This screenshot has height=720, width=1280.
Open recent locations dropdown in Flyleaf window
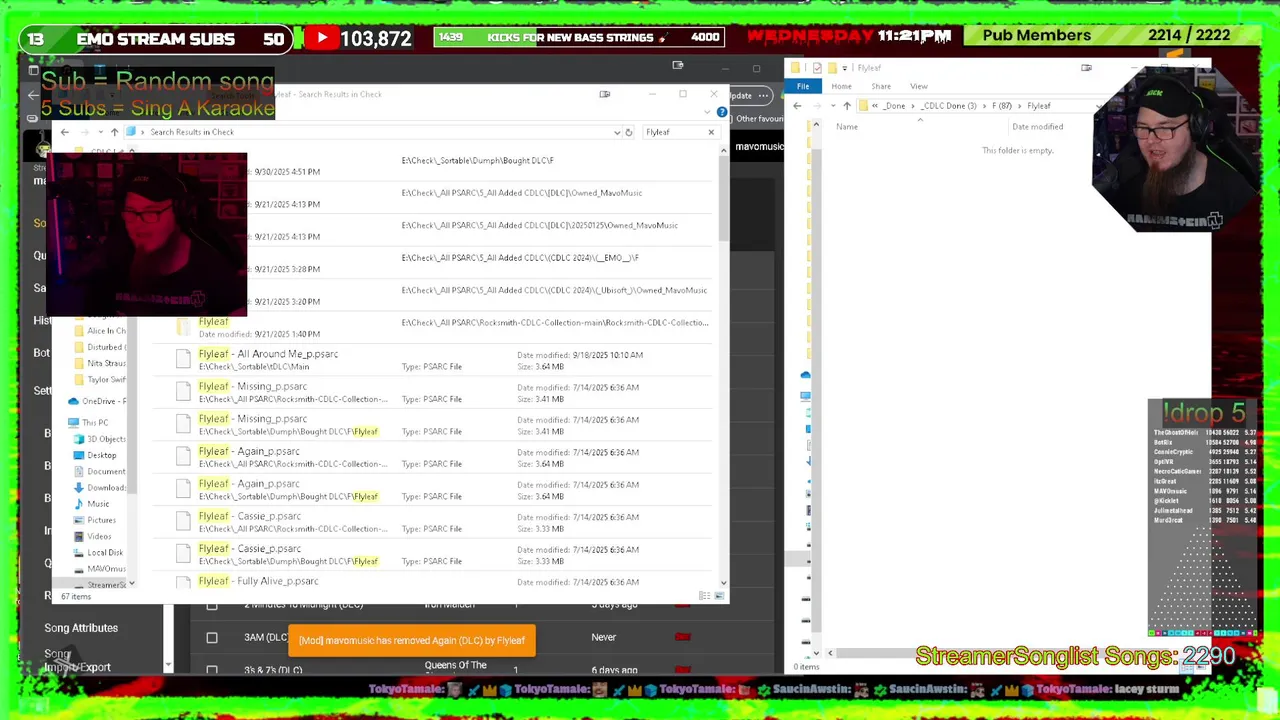831,106
